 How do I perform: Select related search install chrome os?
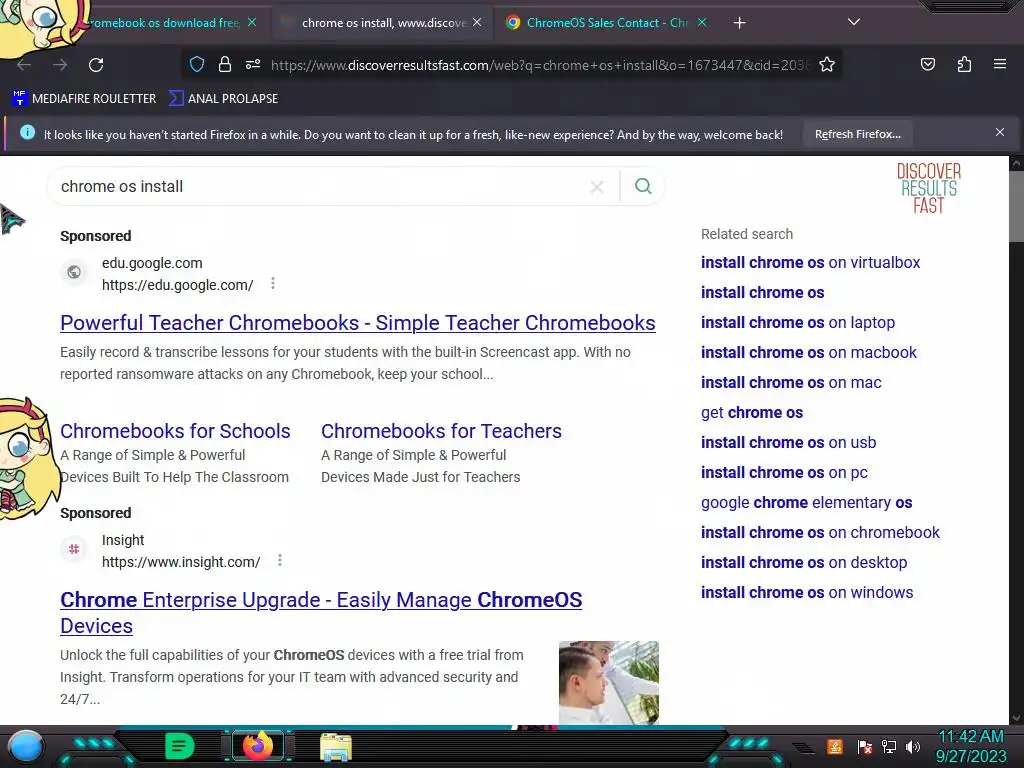(x=762, y=293)
